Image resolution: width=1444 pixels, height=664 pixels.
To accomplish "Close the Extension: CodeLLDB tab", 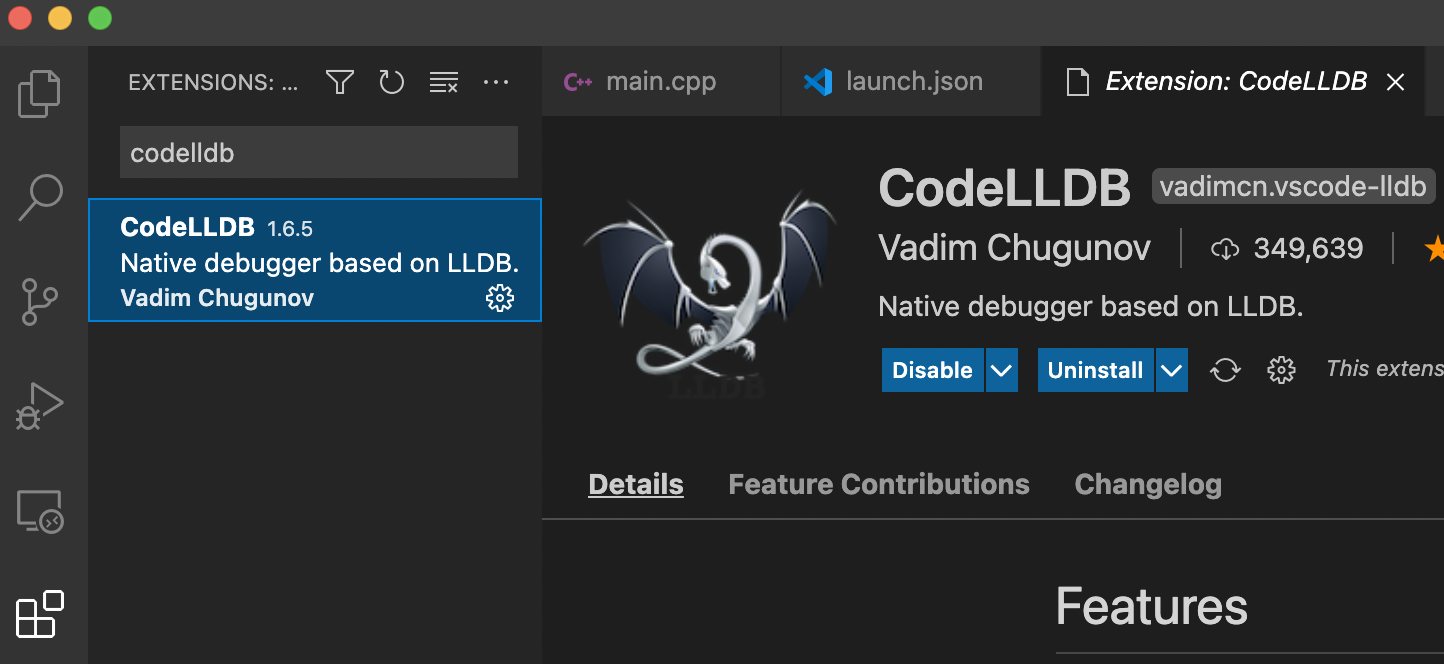I will [1395, 82].
